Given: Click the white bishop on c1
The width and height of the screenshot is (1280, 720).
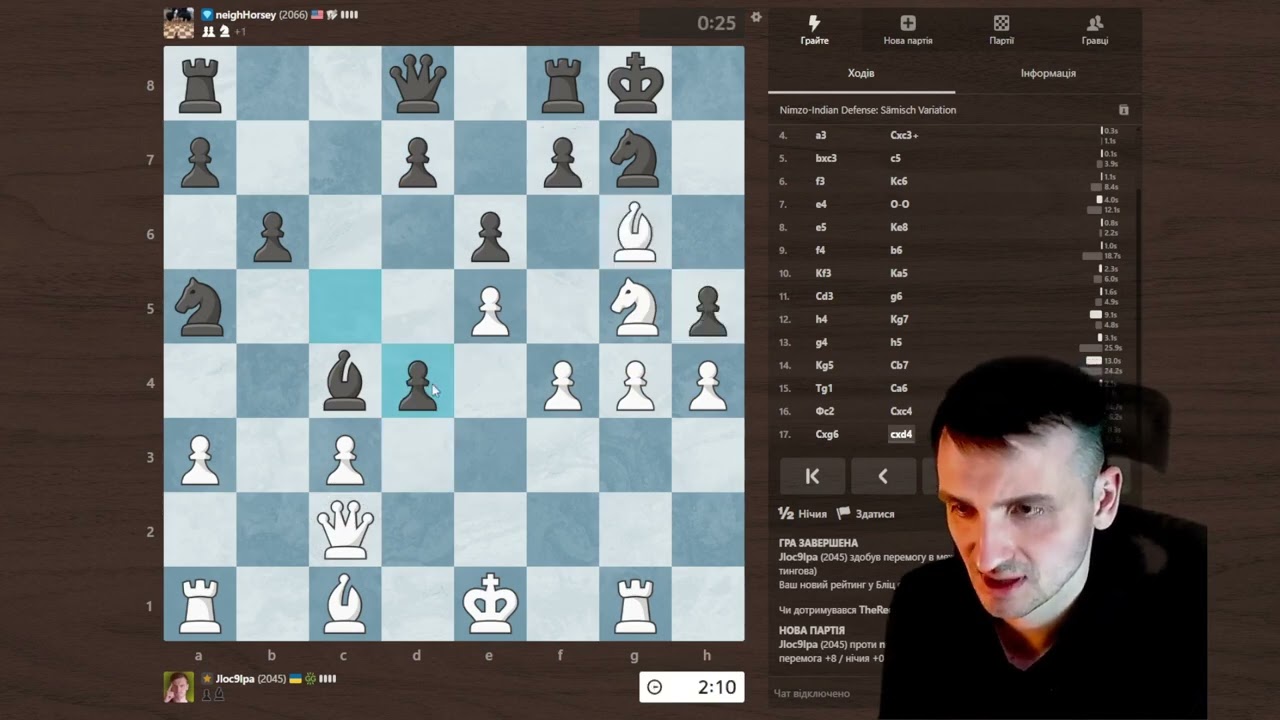Looking at the screenshot, I should [345, 605].
